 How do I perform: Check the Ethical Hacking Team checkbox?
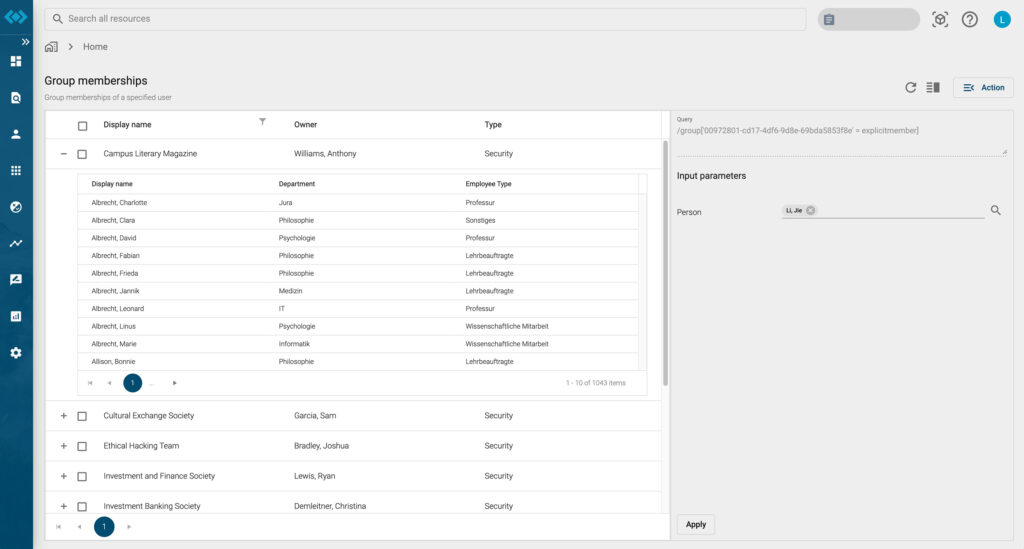pyautogui.click(x=82, y=447)
